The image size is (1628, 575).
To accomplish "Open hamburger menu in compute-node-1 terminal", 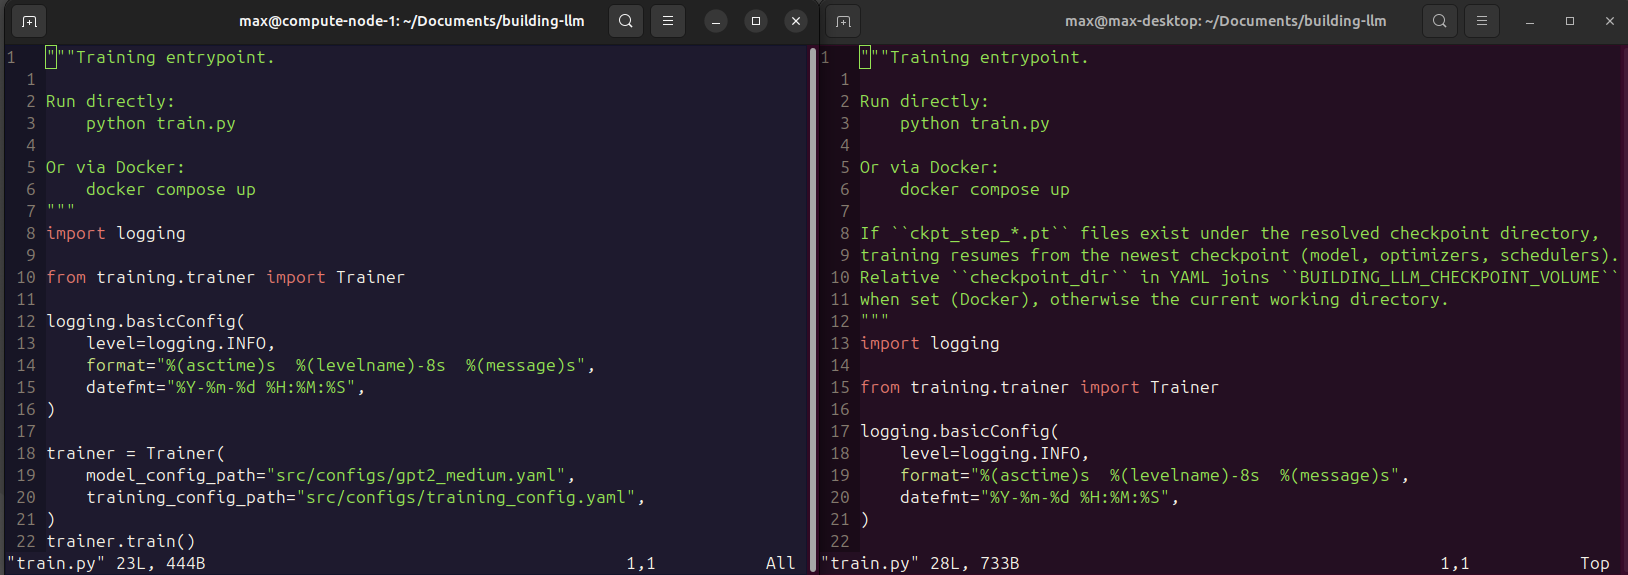I will coord(668,21).
